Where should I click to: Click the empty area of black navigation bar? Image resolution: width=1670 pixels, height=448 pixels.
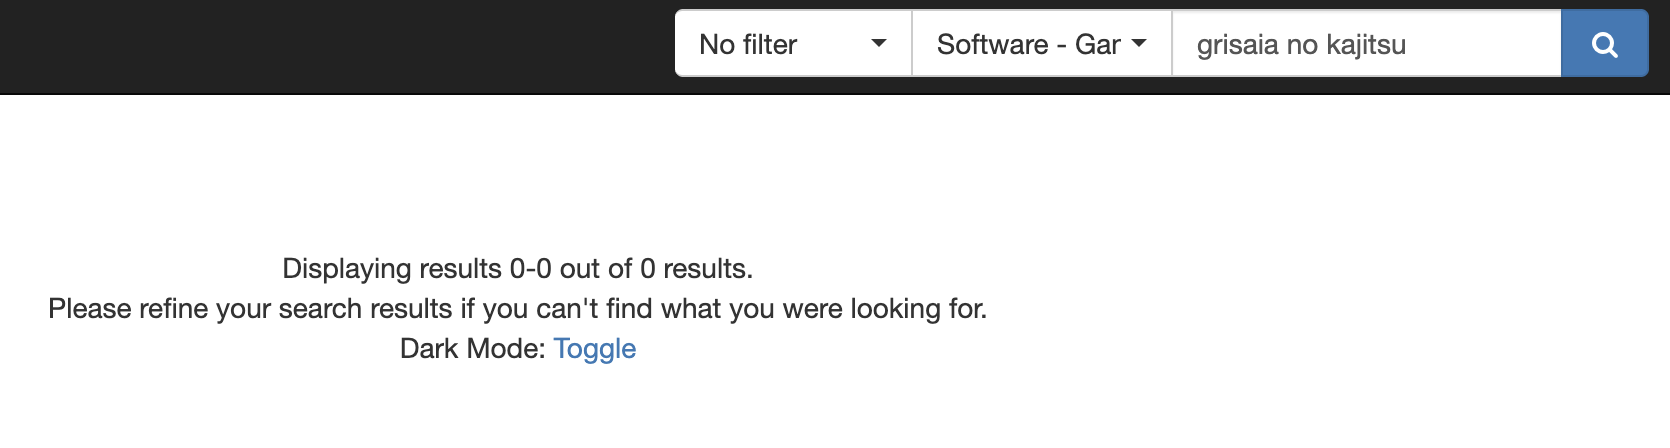tap(330, 46)
